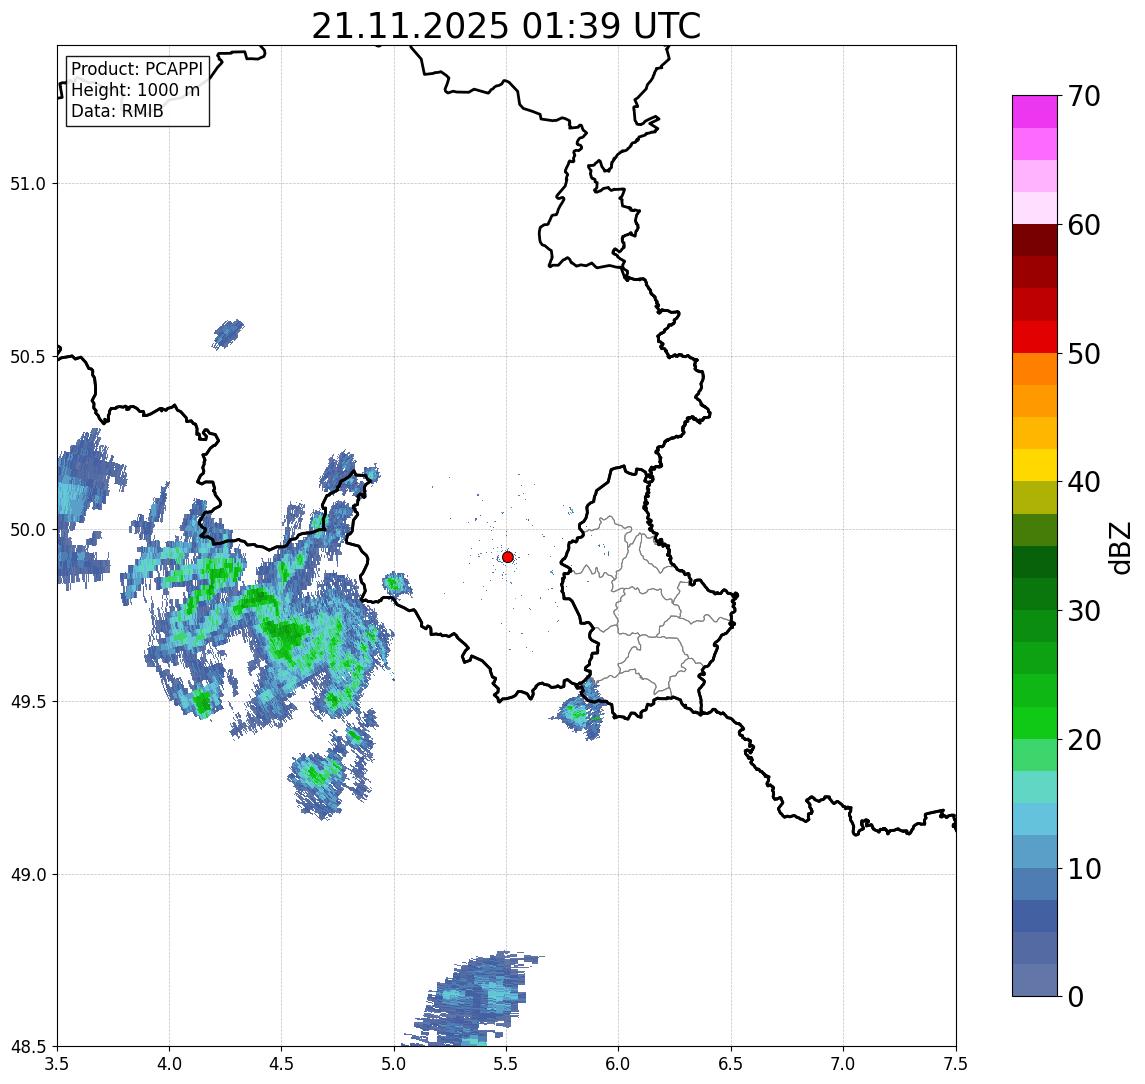Click the latitude tick label 48.5
1145x1084 pixels.
(x=28, y=1046)
